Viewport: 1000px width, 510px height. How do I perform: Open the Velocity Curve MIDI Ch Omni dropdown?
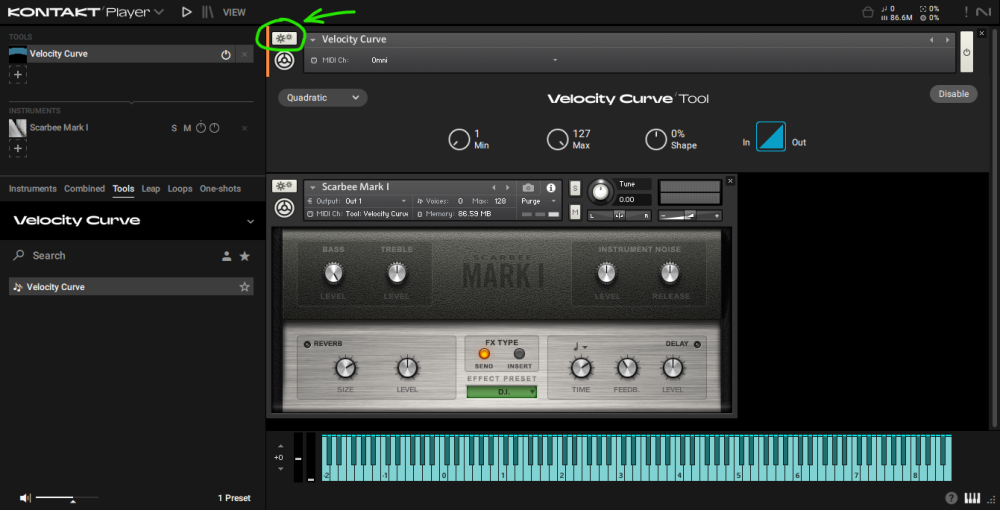[x=464, y=60]
